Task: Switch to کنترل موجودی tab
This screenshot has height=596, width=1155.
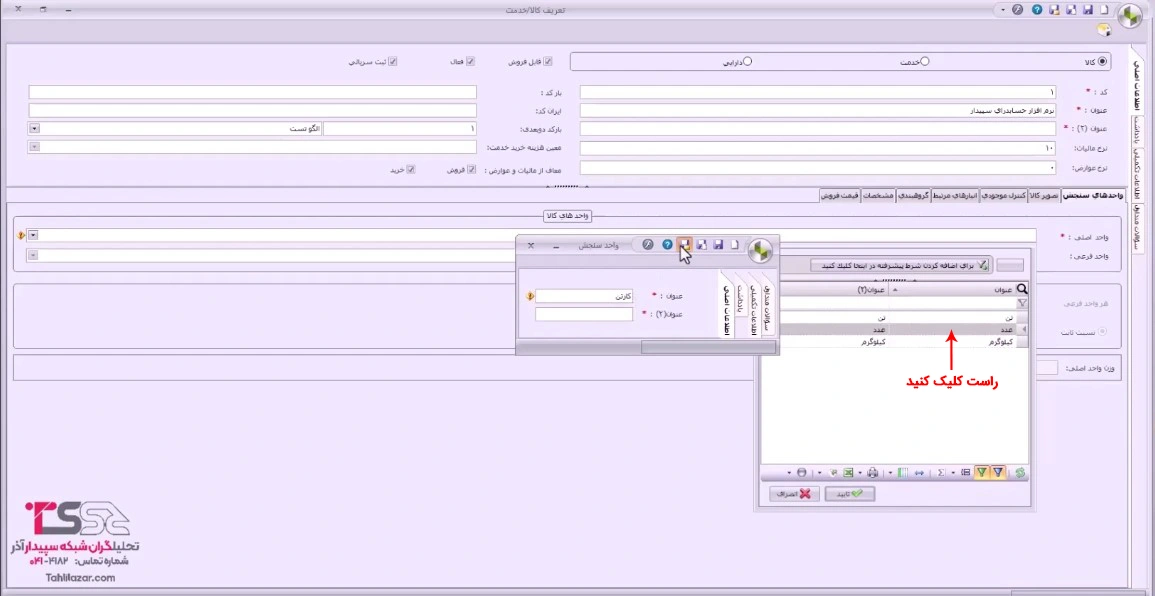Action: pos(1003,196)
